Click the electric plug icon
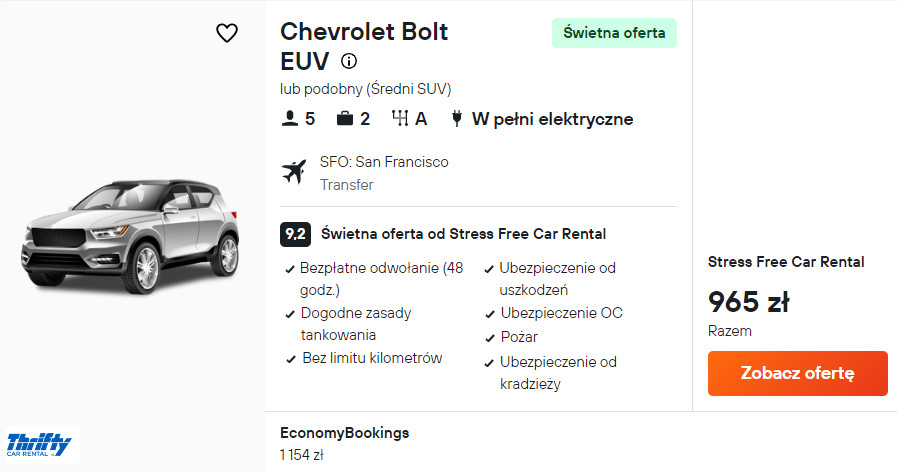 pyautogui.click(x=456, y=119)
